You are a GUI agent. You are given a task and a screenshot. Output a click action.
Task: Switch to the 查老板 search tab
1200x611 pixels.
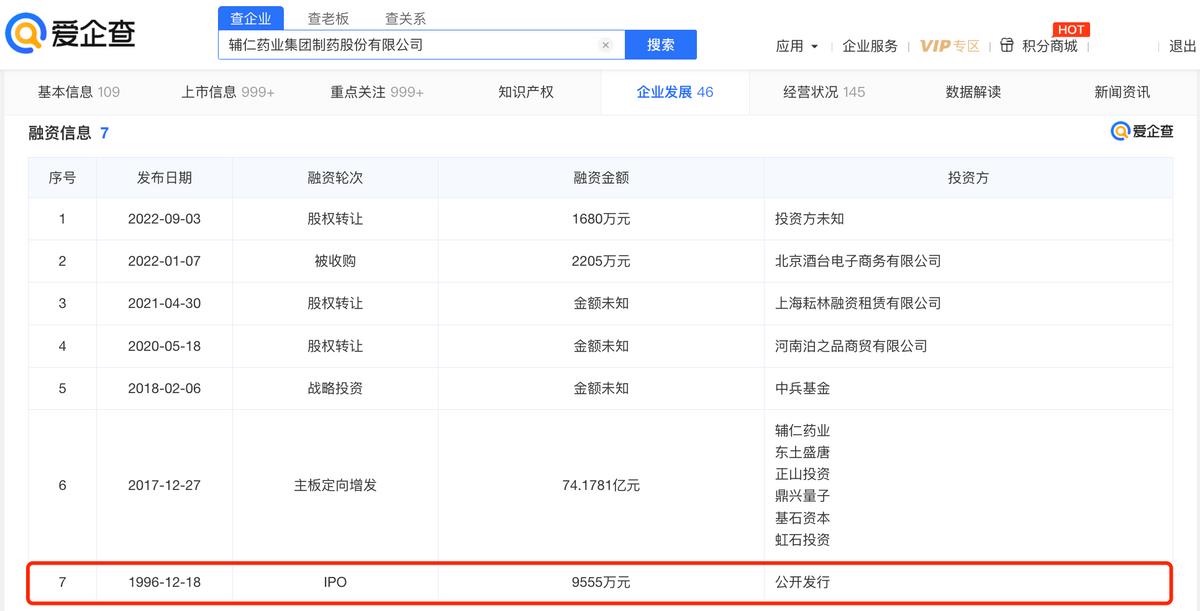[327, 18]
